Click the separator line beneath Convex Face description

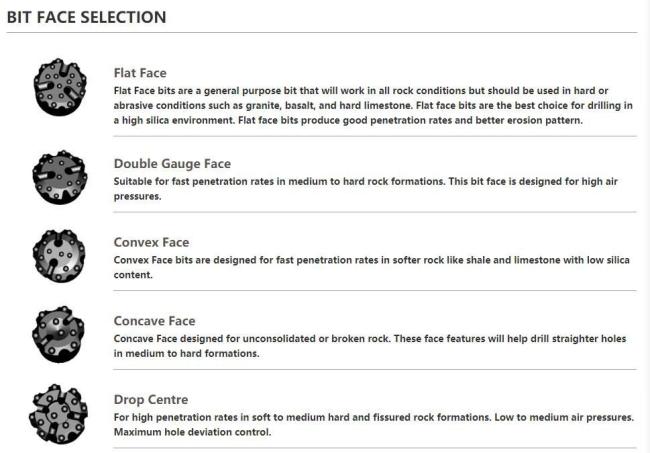(370, 291)
